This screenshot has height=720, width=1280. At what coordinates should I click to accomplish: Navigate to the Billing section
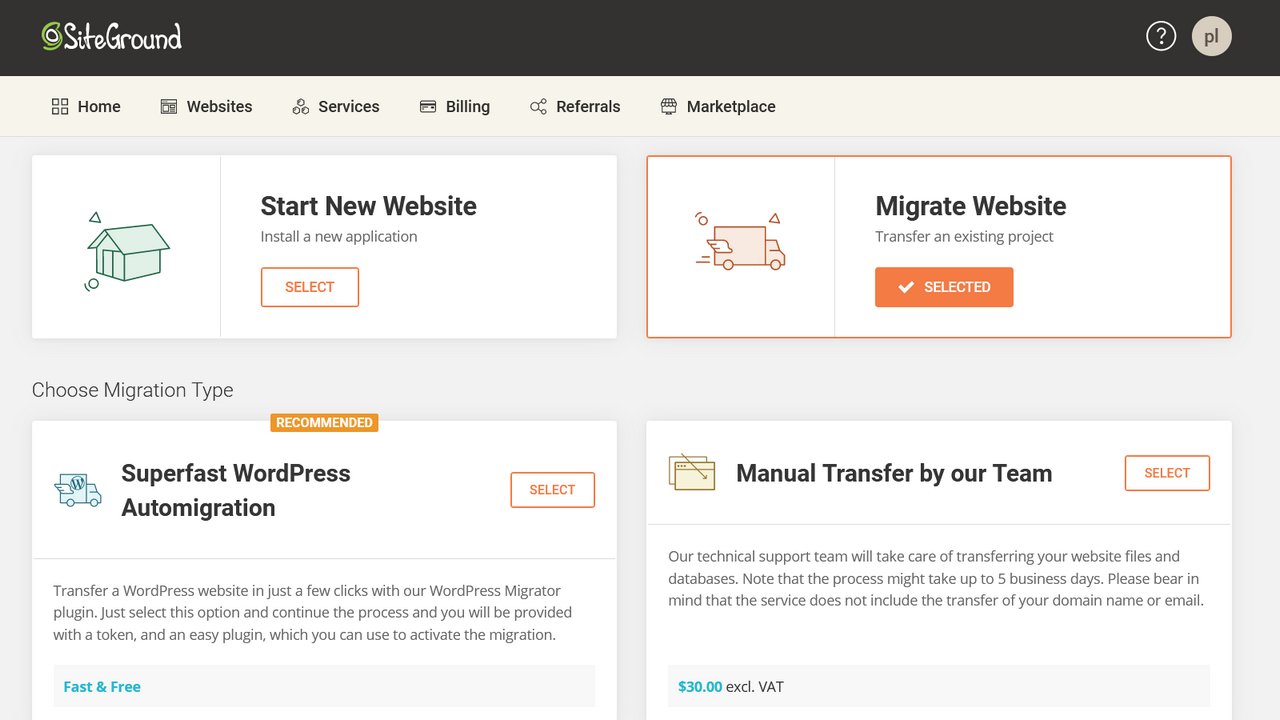[x=455, y=106]
